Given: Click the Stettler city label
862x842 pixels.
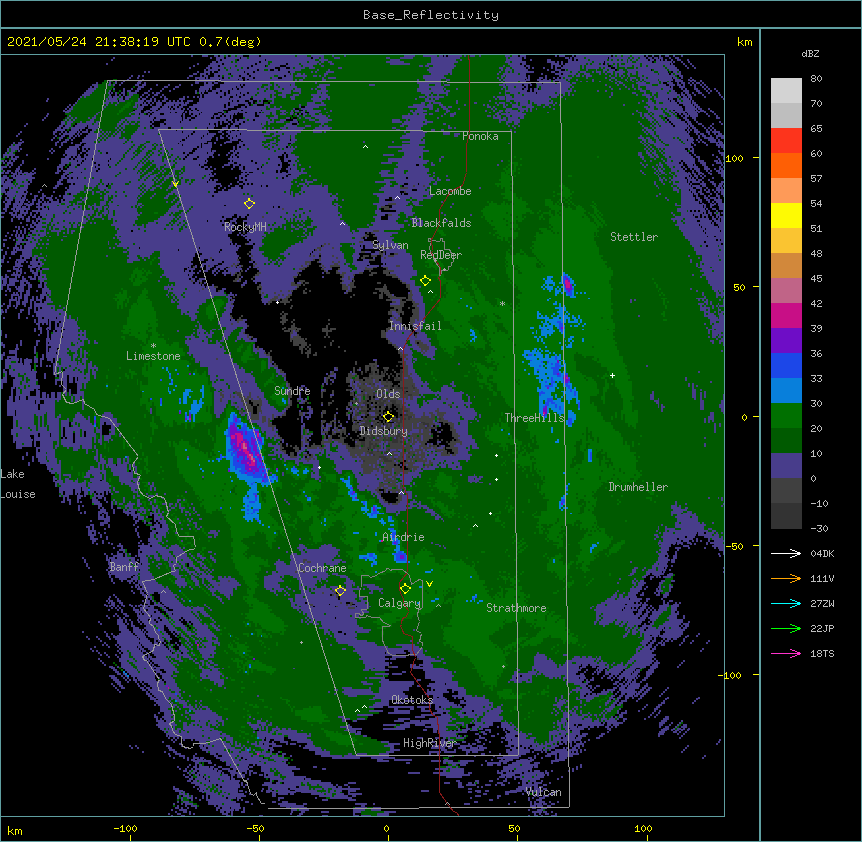Looking at the screenshot, I should [634, 237].
